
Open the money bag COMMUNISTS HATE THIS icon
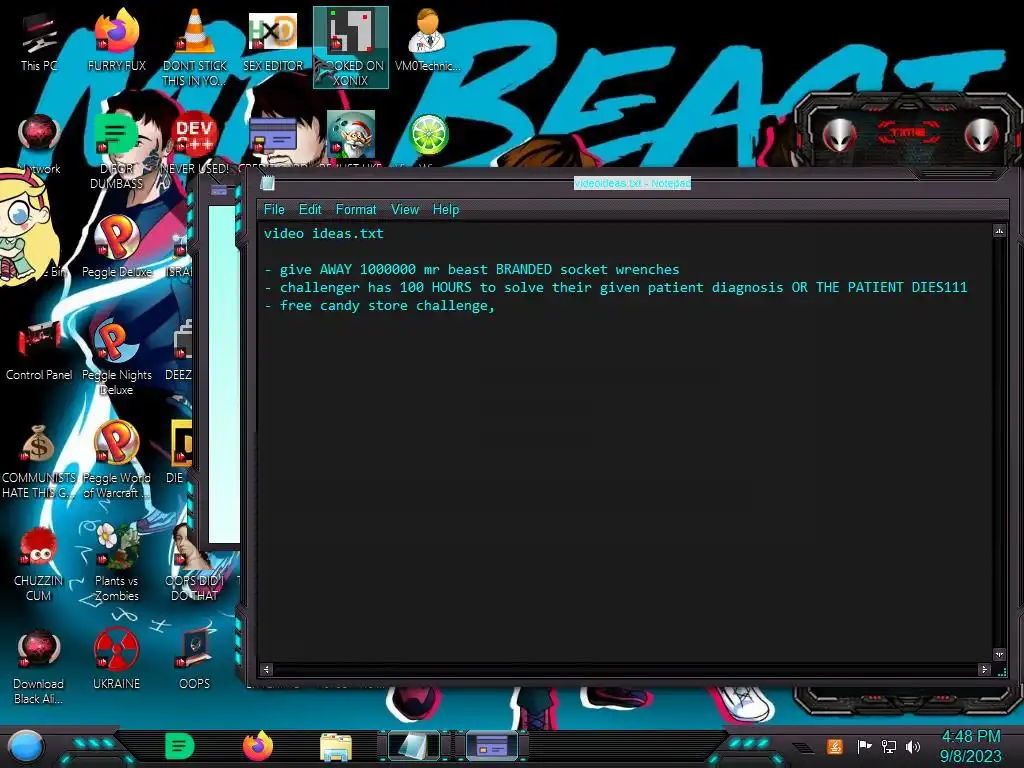pyautogui.click(x=39, y=461)
